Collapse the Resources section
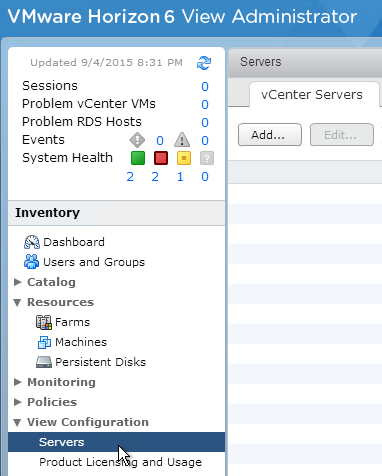This screenshot has width=382, height=476. [x=17, y=302]
